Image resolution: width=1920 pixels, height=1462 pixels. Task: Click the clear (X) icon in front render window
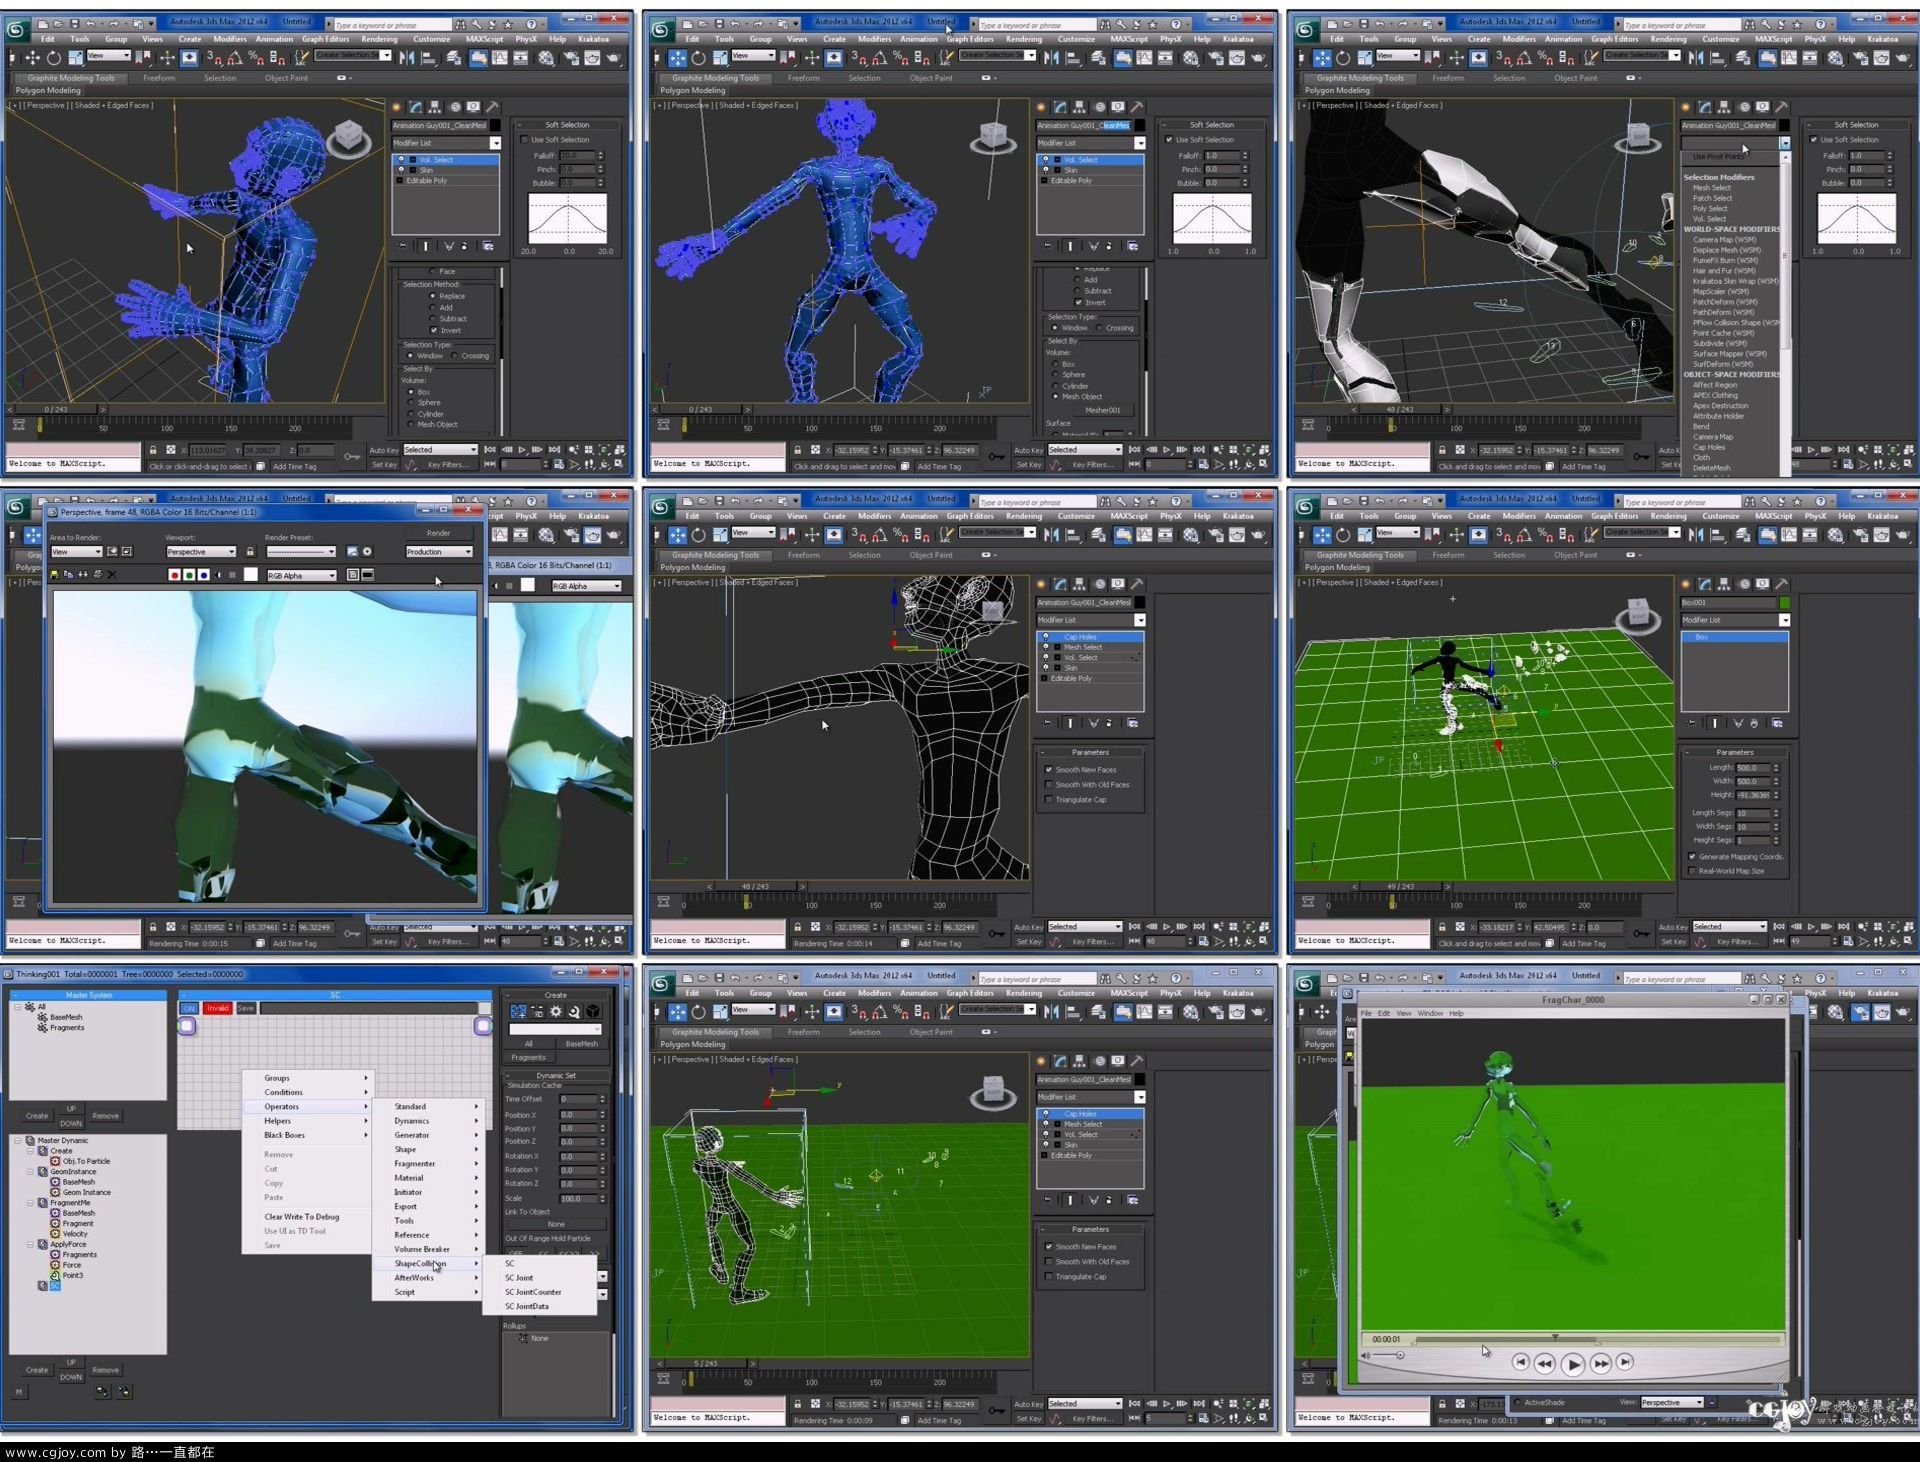tap(112, 575)
